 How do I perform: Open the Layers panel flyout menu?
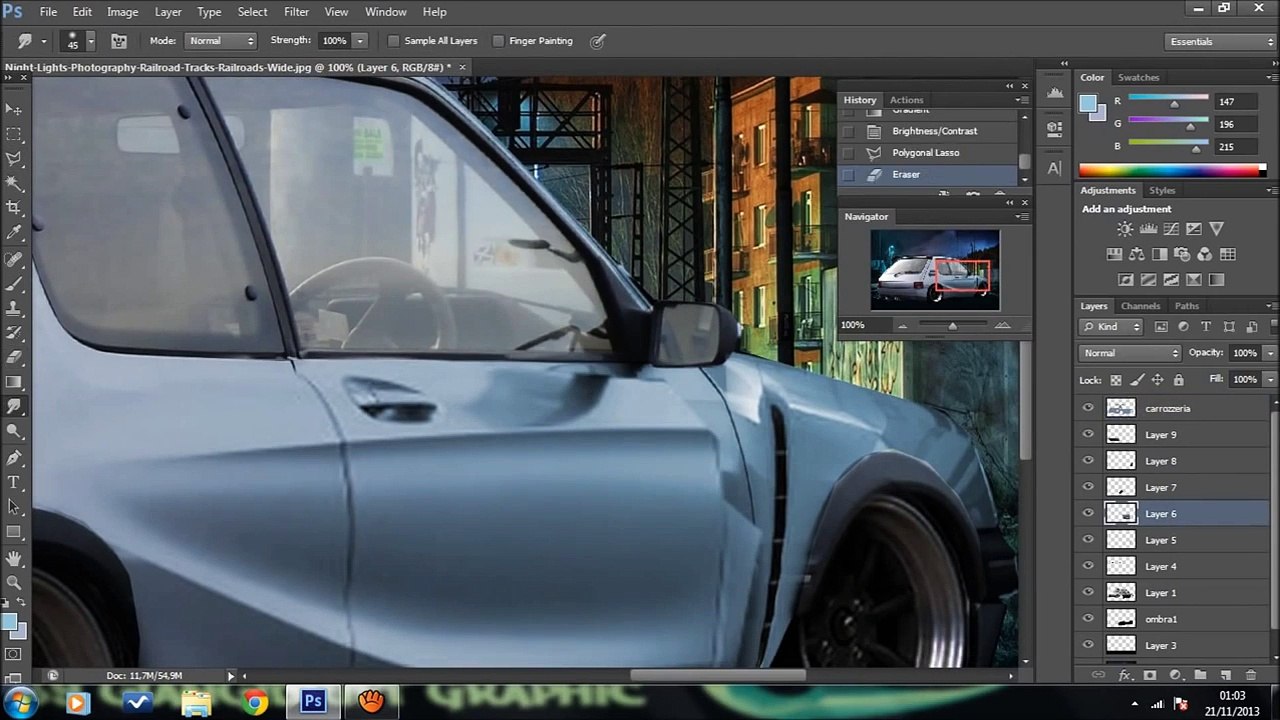(1271, 306)
